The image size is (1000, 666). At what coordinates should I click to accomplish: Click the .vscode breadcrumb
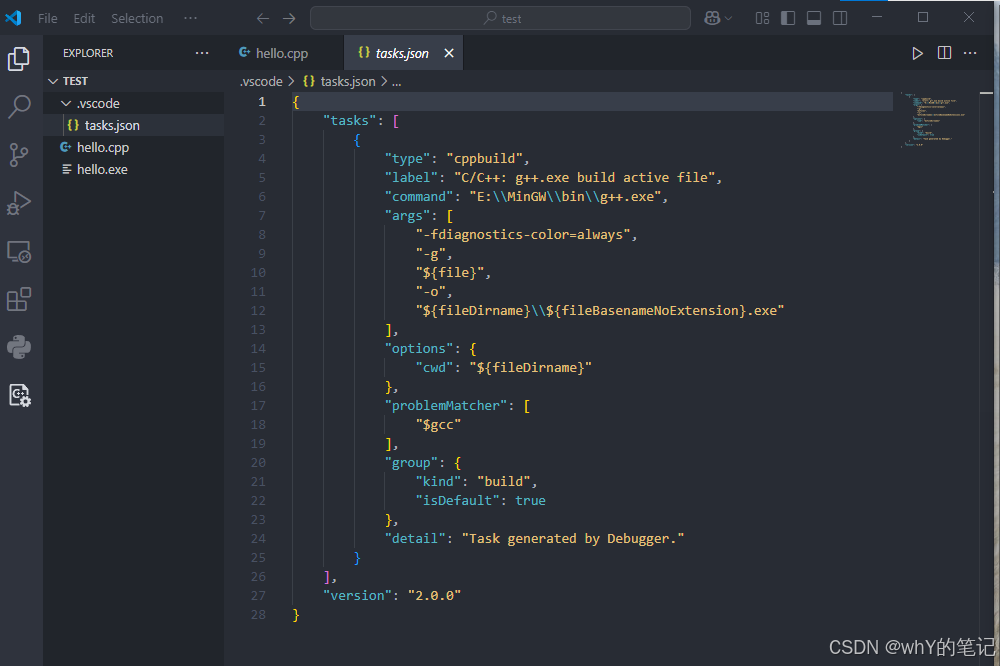point(261,82)
